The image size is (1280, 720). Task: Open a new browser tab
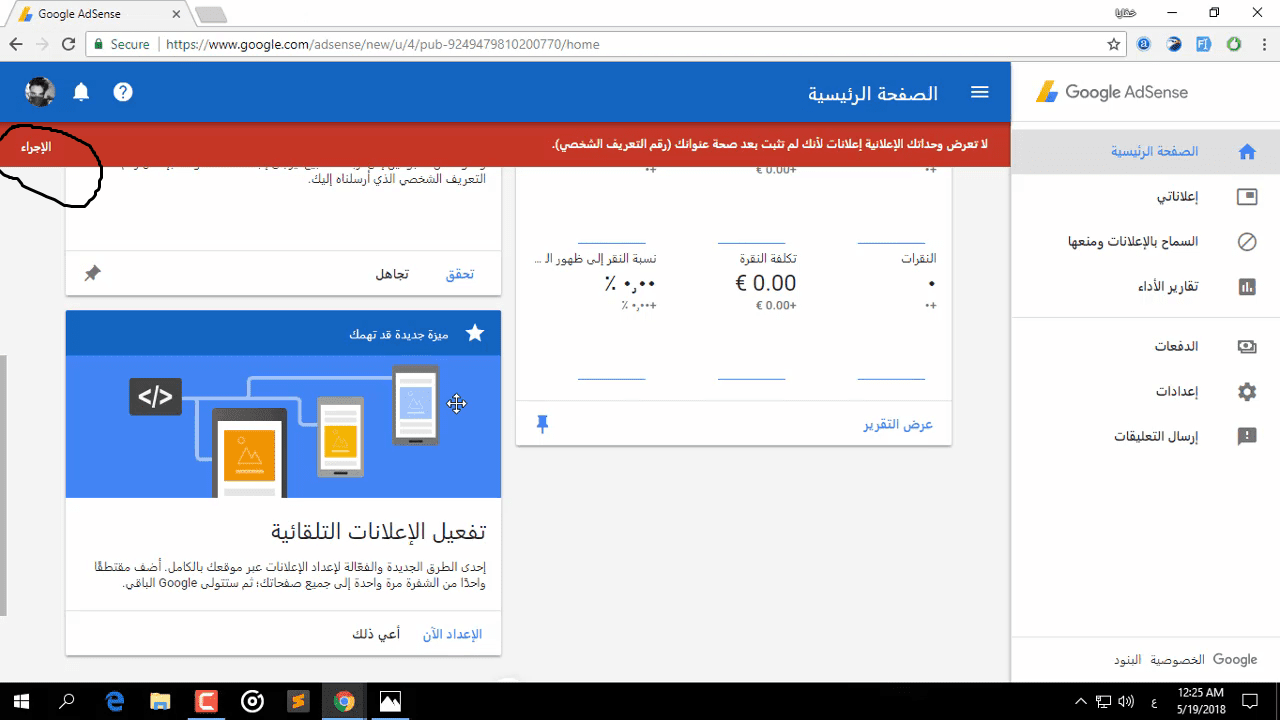point(211,14)
